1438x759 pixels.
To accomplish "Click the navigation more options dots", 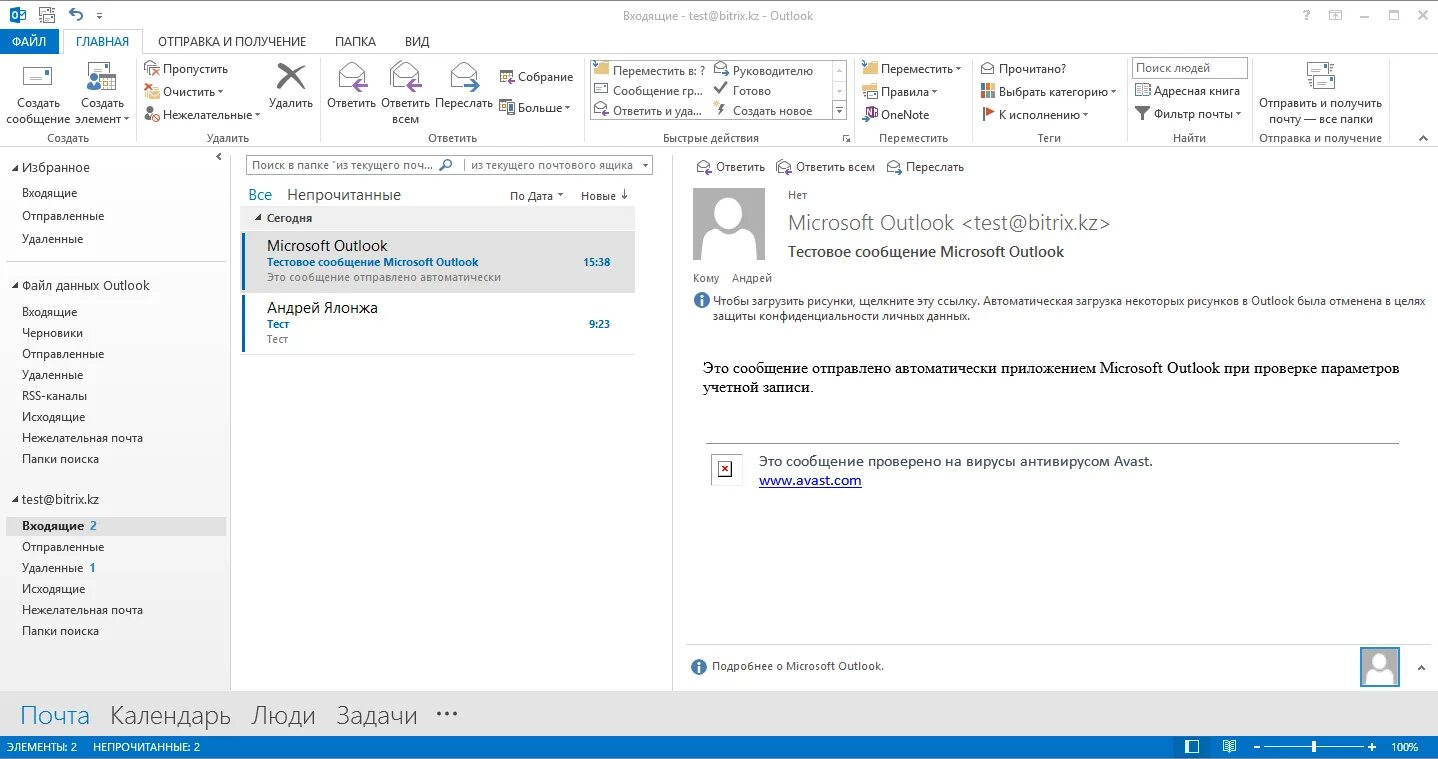I will (447, 714).
